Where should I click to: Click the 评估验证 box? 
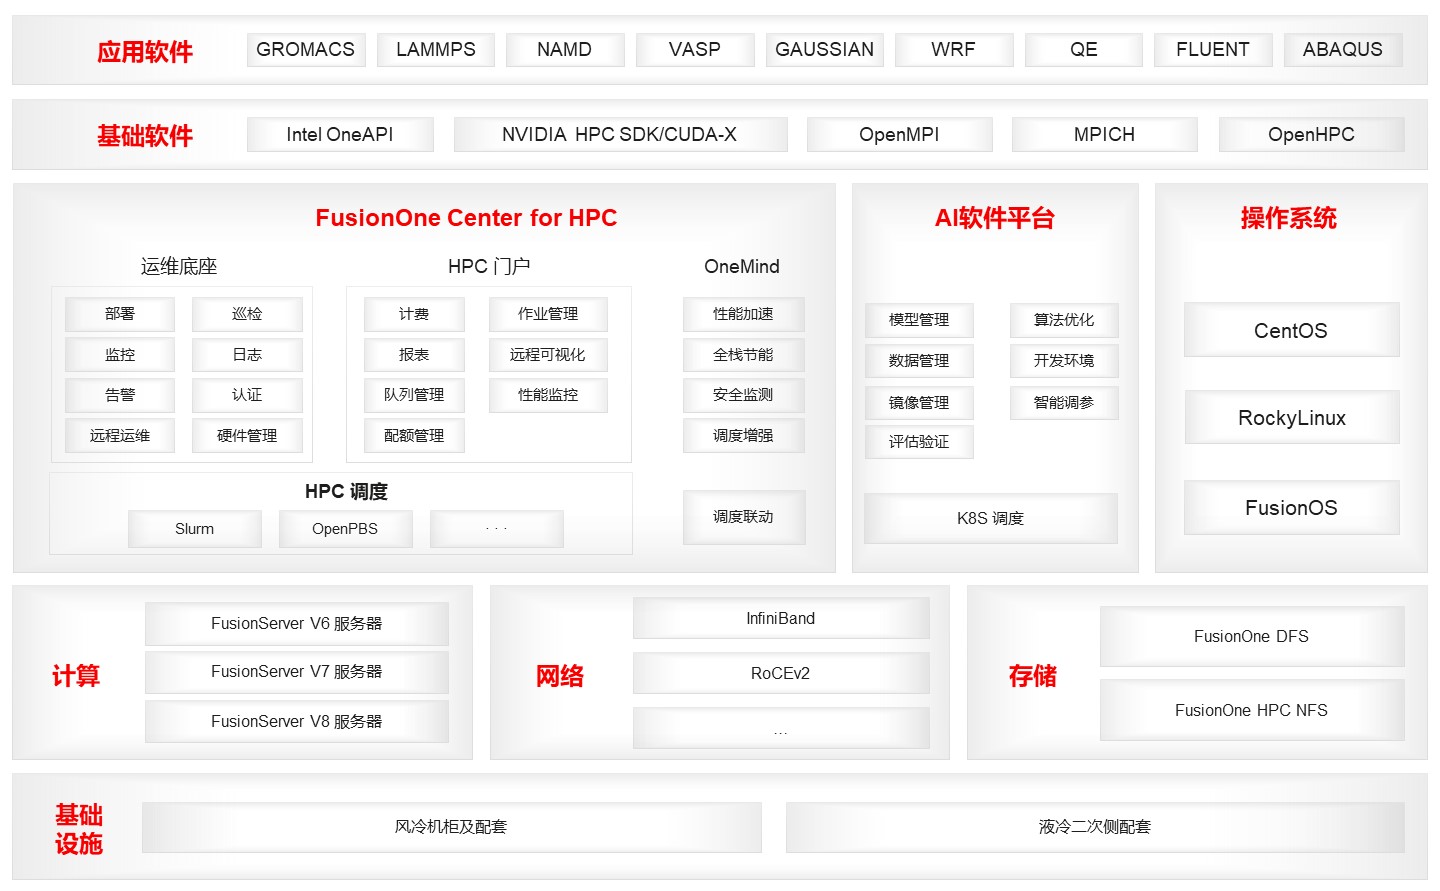tap(919, 442)
